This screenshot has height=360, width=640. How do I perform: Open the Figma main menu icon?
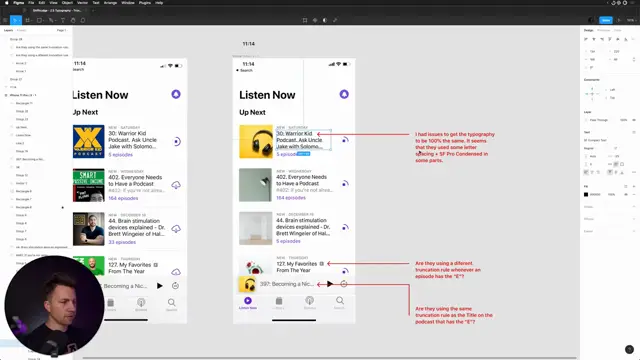click(x=5, y=20)
